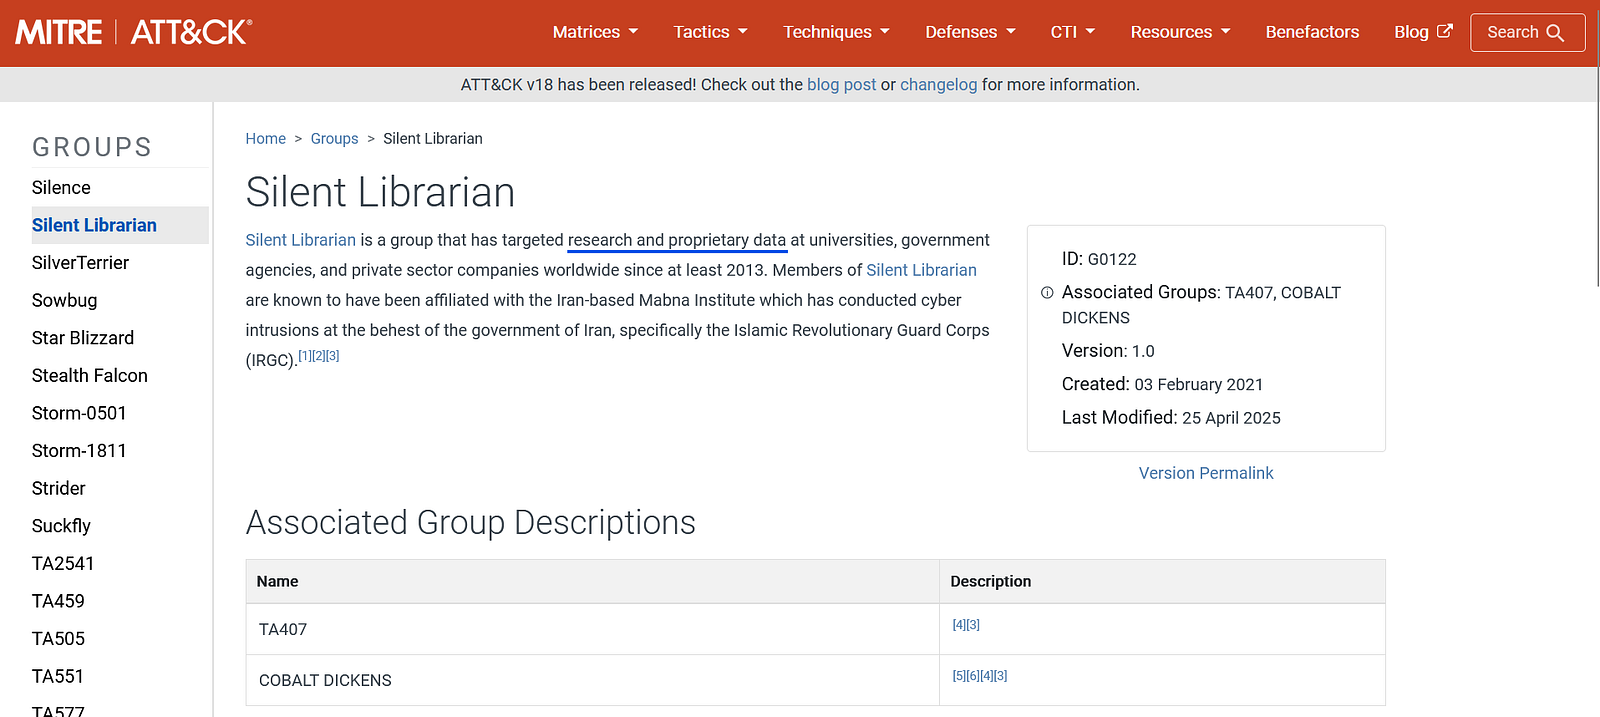
Task: Select TA551 in sidebar
Action: (58, 676)
